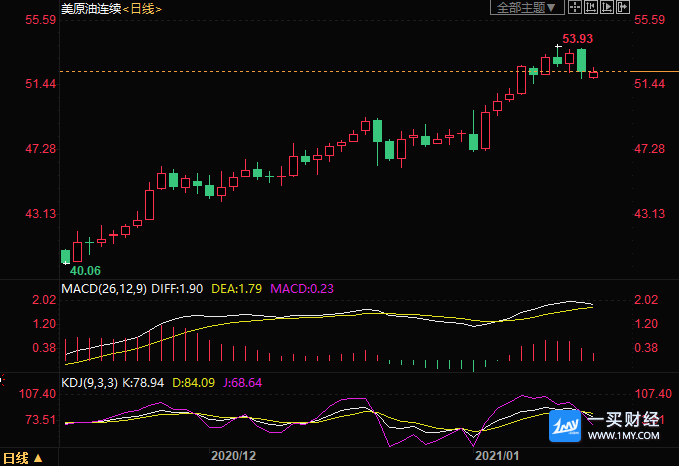Open the 全部主题 dropdown
The width and height of the screenshot is (679, 466).
[527, 7]
